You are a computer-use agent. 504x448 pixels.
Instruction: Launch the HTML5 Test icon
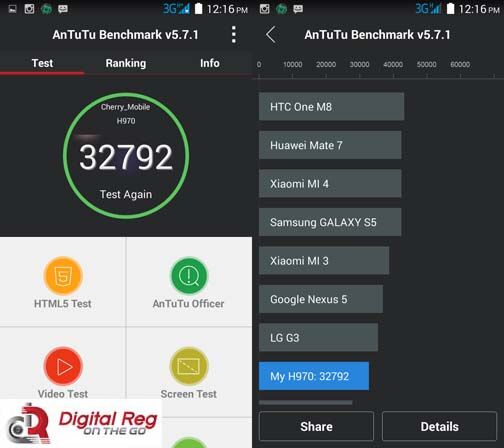click(x=63, y=276)
